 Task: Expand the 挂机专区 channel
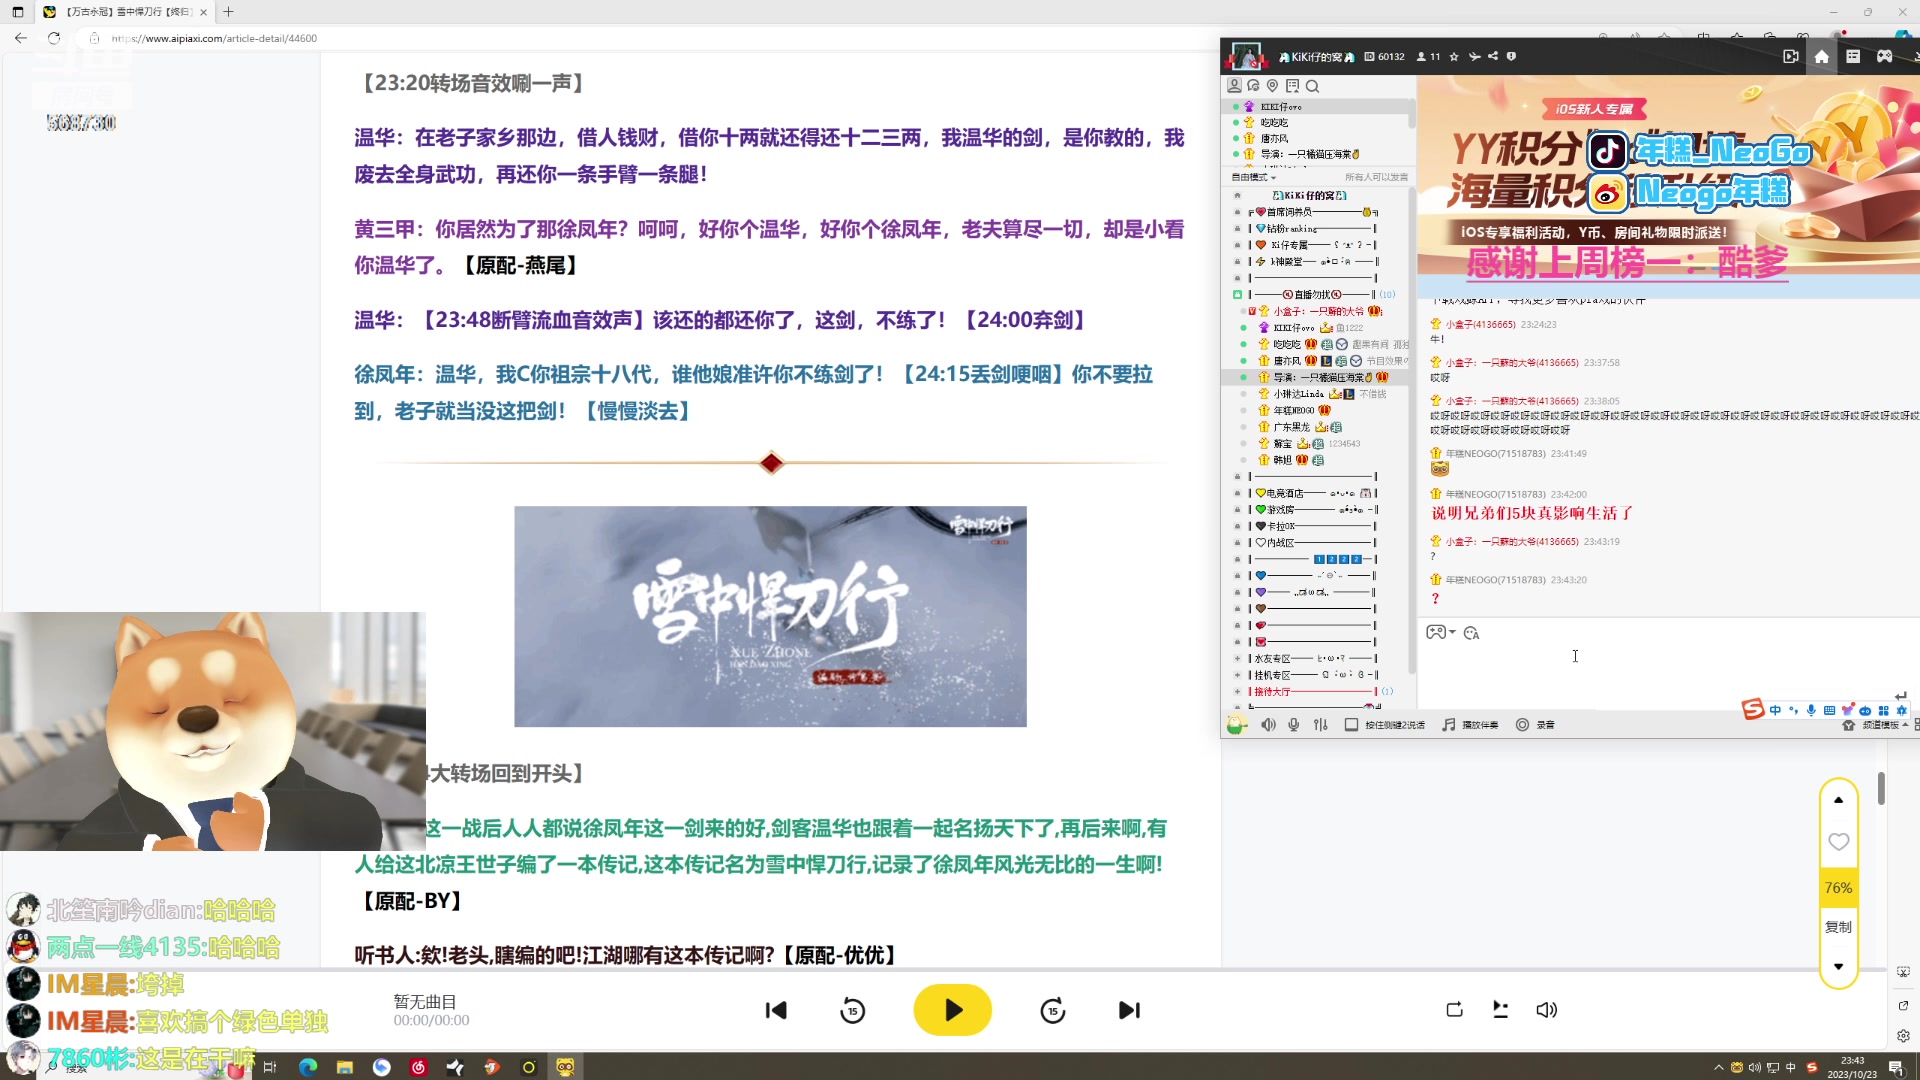pos(1238,675)
